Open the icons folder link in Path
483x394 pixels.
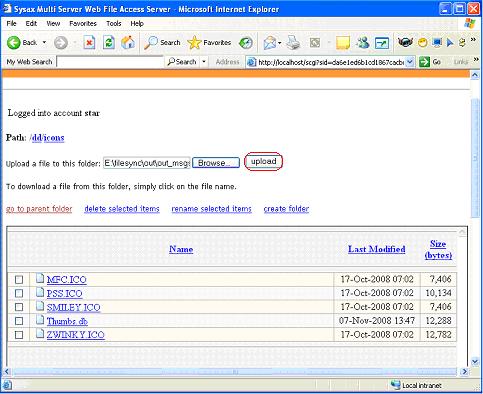point(54,138)
